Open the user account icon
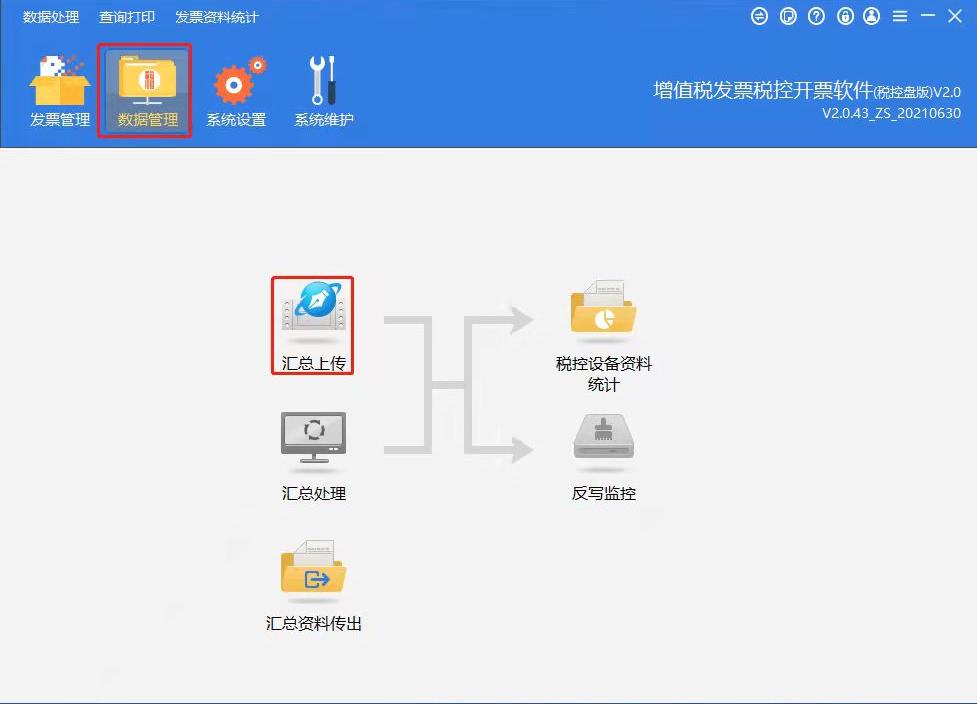 (x=874, y=15)
